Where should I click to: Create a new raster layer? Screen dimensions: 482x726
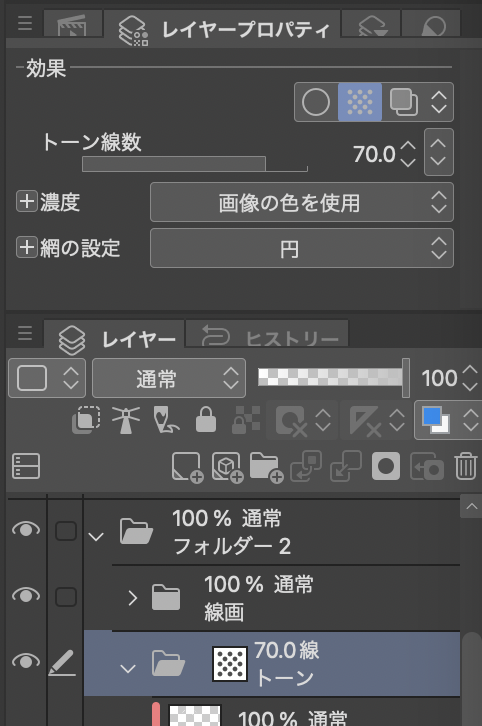point(187,467)
